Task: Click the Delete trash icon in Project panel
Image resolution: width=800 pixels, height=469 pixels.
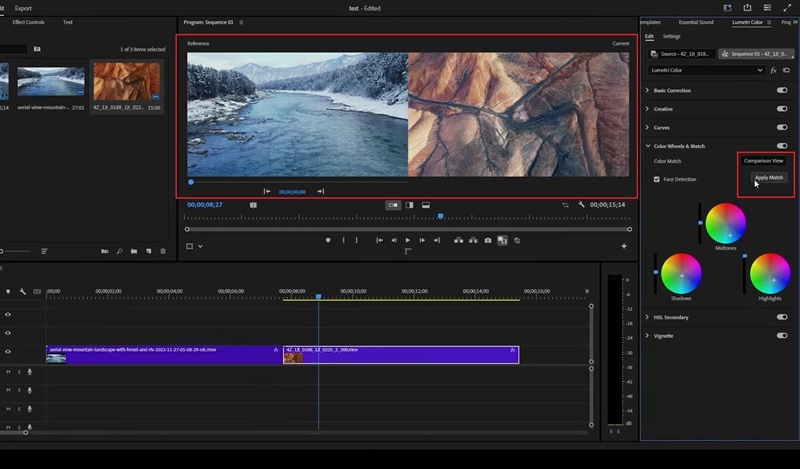Action: 163,251
